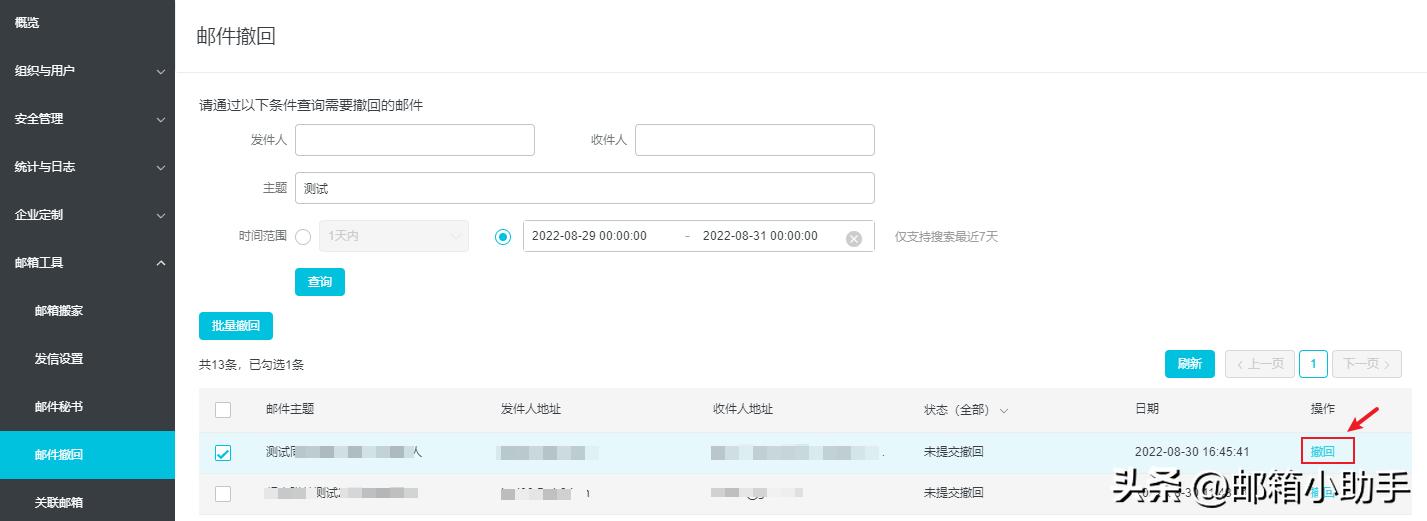Image resolution: width=1427 pixels, height=521 pixels.
Task: Click 撤回 link for the first email
Action: pyautogui.click(x=1323, y=452)
